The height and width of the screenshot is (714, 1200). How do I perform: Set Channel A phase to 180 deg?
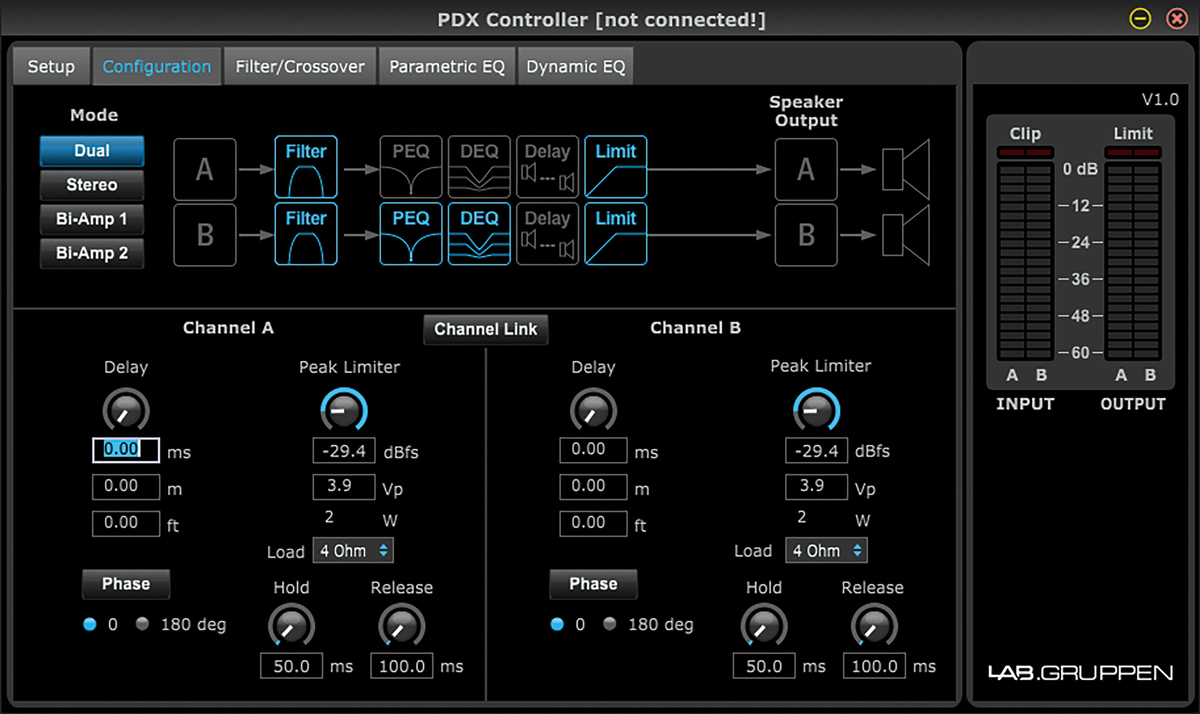pos(143,624)
